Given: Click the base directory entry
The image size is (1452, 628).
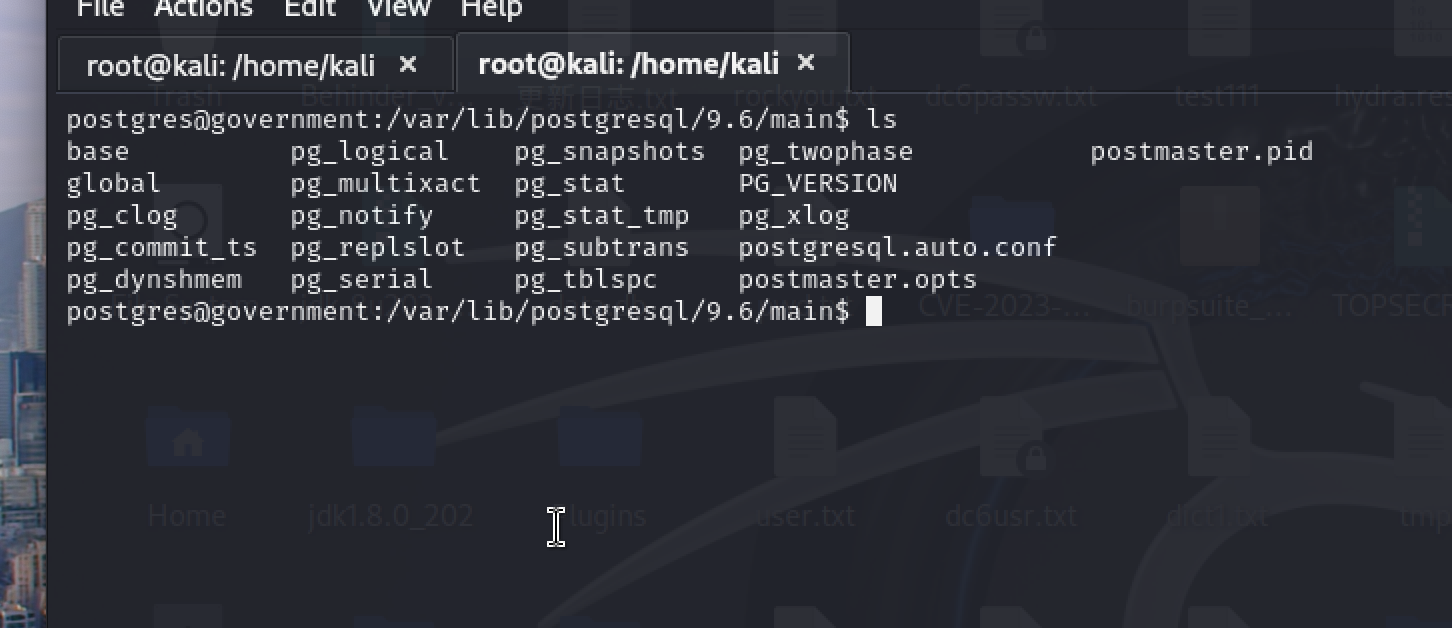Looking at the screenshot, I should tap(98, 152).
